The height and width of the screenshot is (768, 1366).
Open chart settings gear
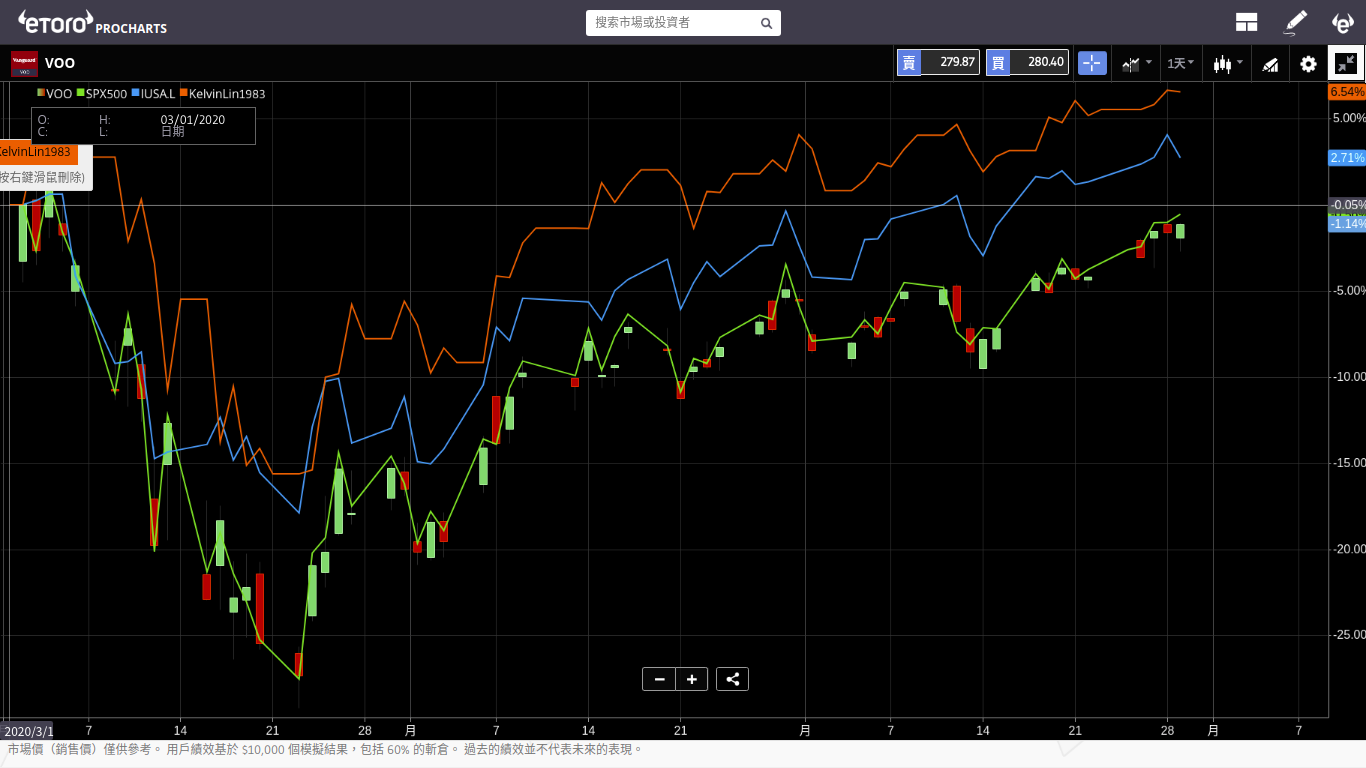[x=1308, y=64]
